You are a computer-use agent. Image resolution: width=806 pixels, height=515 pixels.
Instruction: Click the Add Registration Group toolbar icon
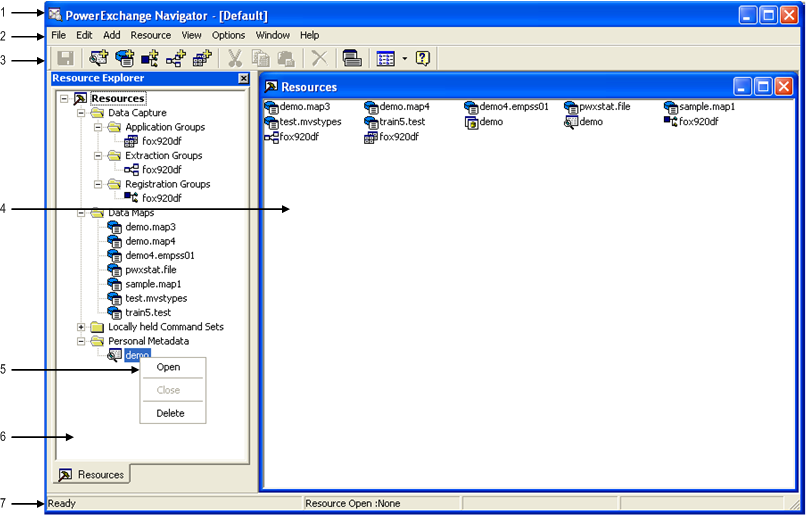151,59
